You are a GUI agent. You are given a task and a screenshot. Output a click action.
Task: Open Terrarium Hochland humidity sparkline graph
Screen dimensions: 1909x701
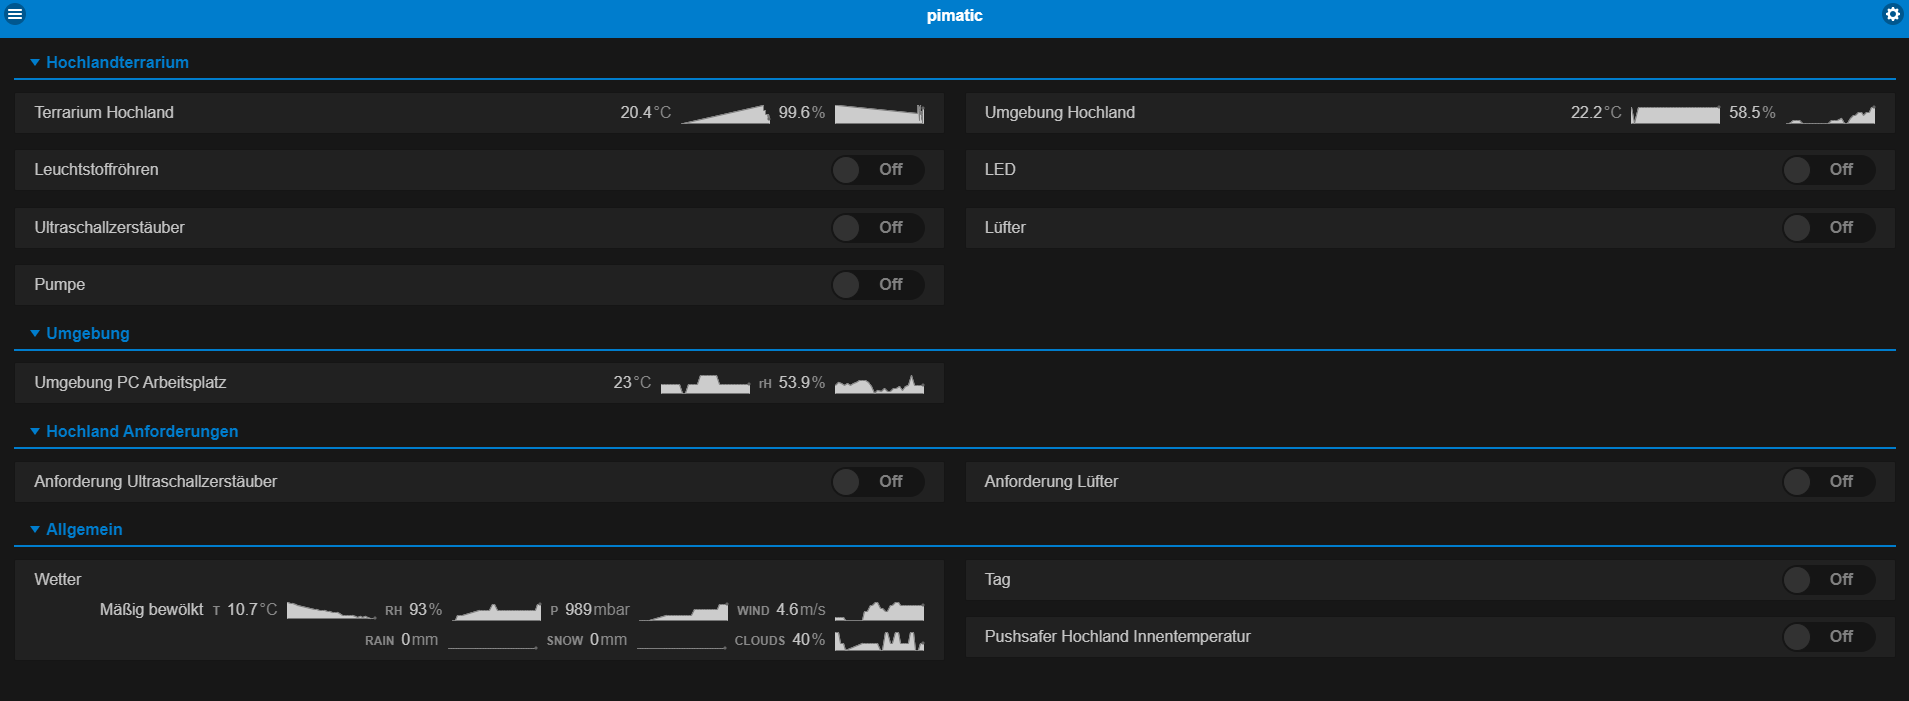879,114
